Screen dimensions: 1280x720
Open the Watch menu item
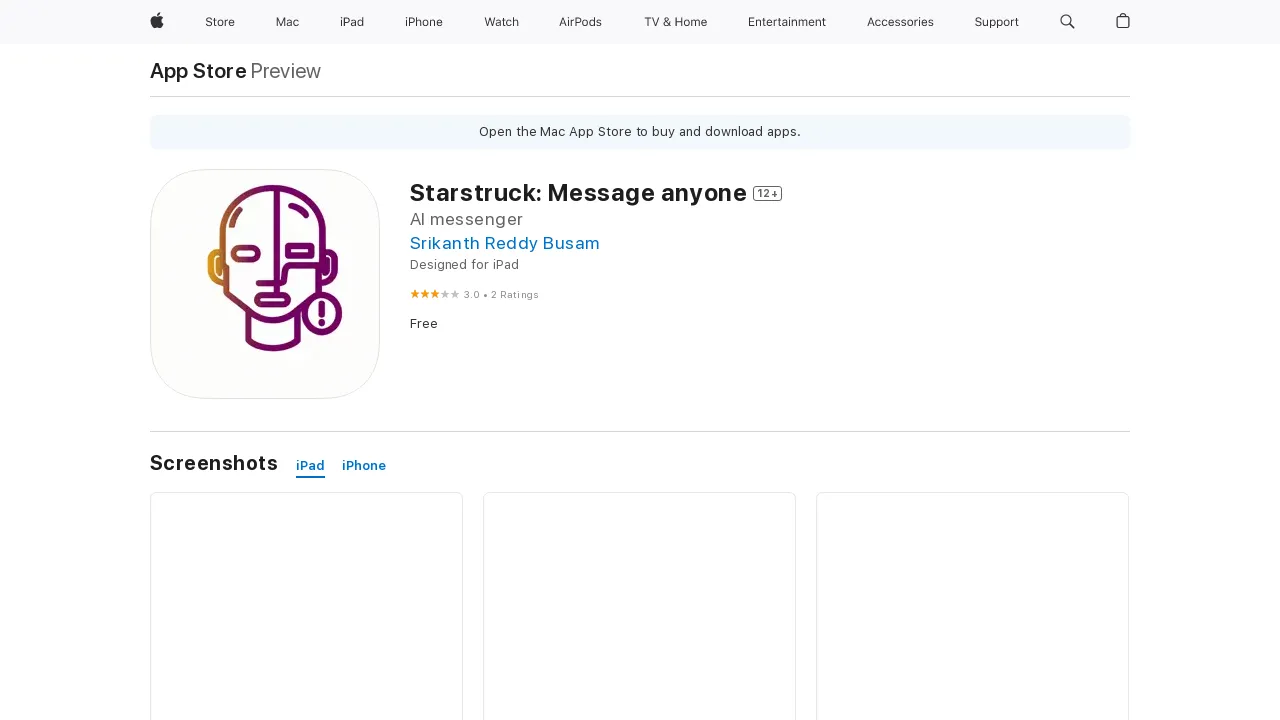pos(501,22)
